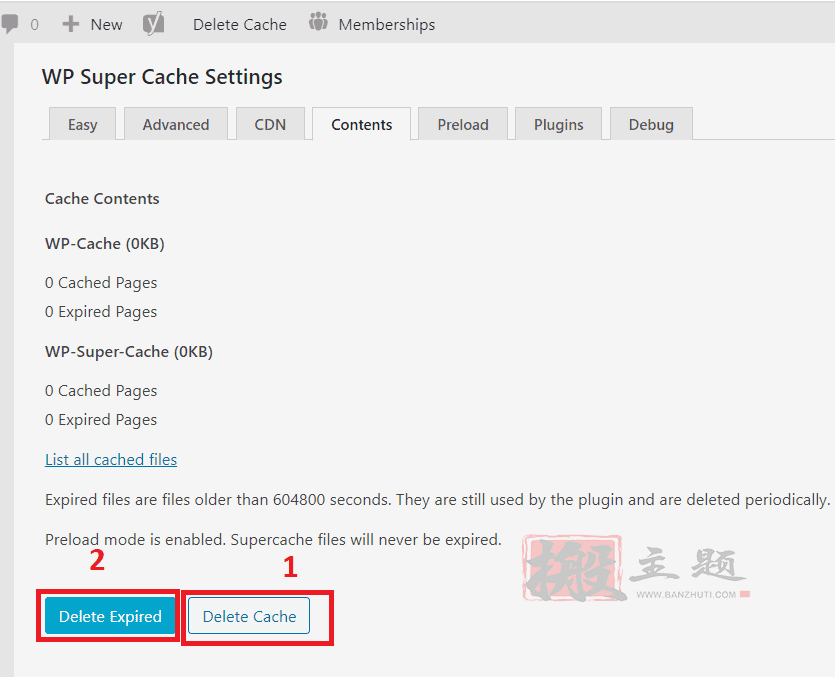Image resolution: width=835 pixels, height=677 pixels.
Task: Open the CDN tab
Action: pyautogui.click(x=270, y=125)
